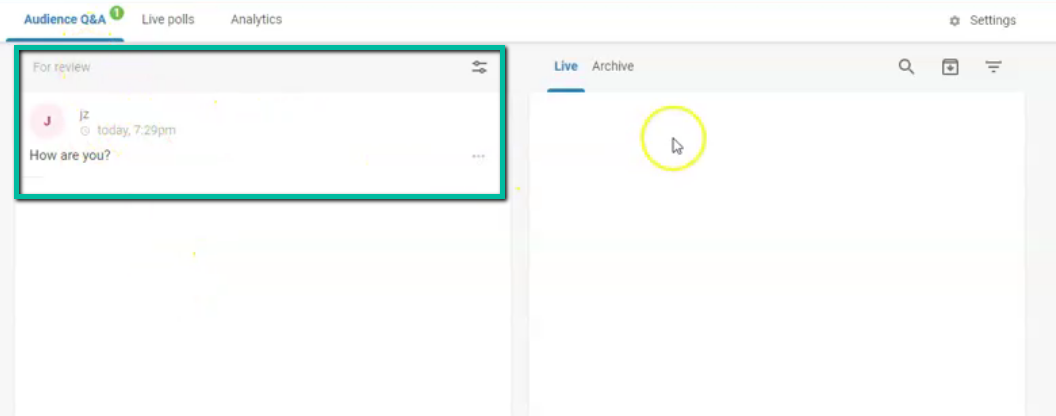Open the sort questions icon
Screen dimensions: 1056x416
pyautogui.click(x=993, y=67)
